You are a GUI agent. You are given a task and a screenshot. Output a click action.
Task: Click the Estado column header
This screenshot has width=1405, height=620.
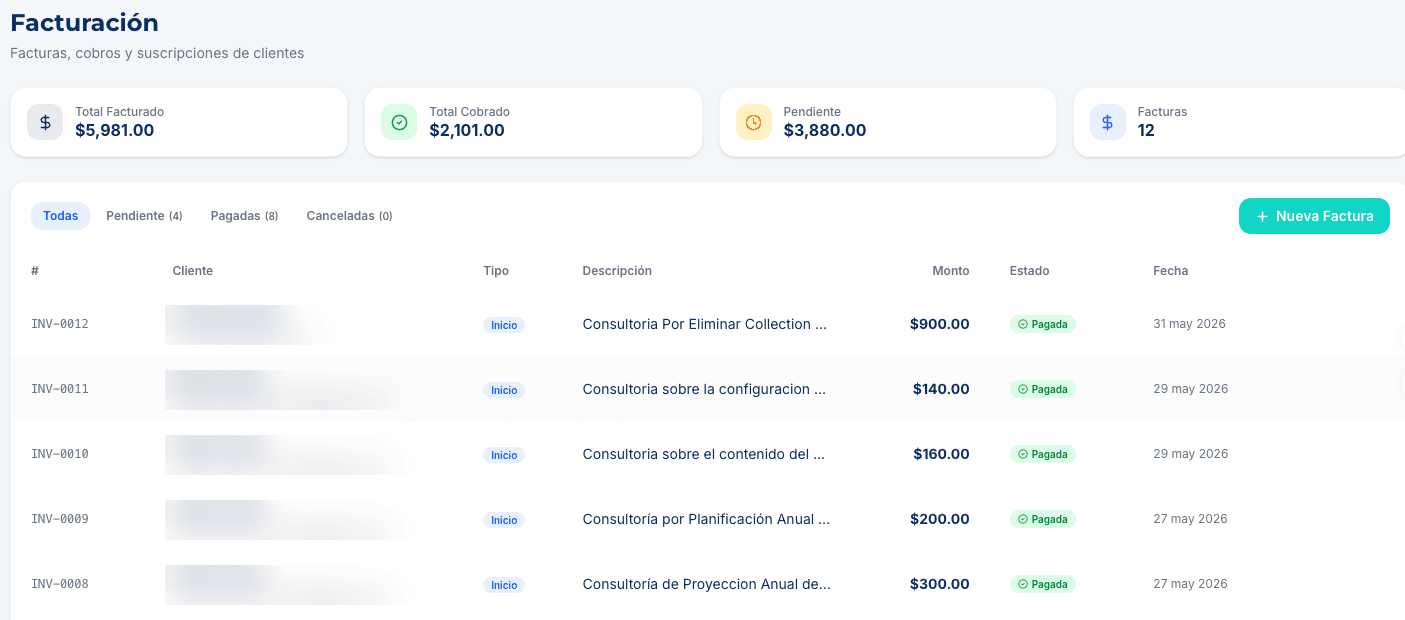click(1030, 271)
